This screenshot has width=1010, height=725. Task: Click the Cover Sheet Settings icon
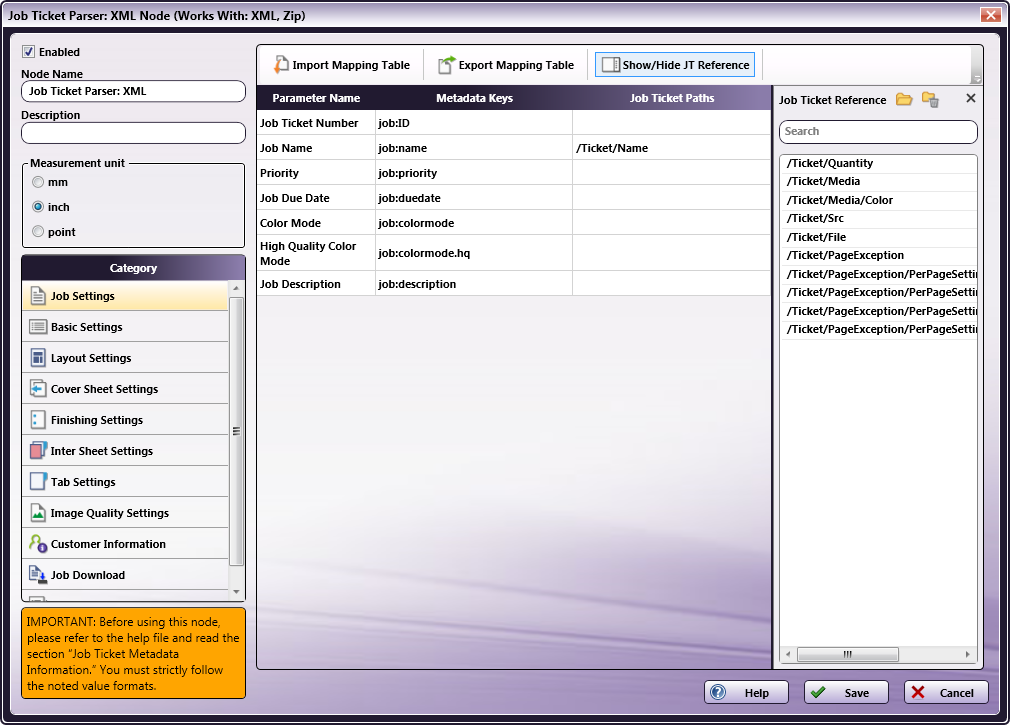click(x=38, y=388)
